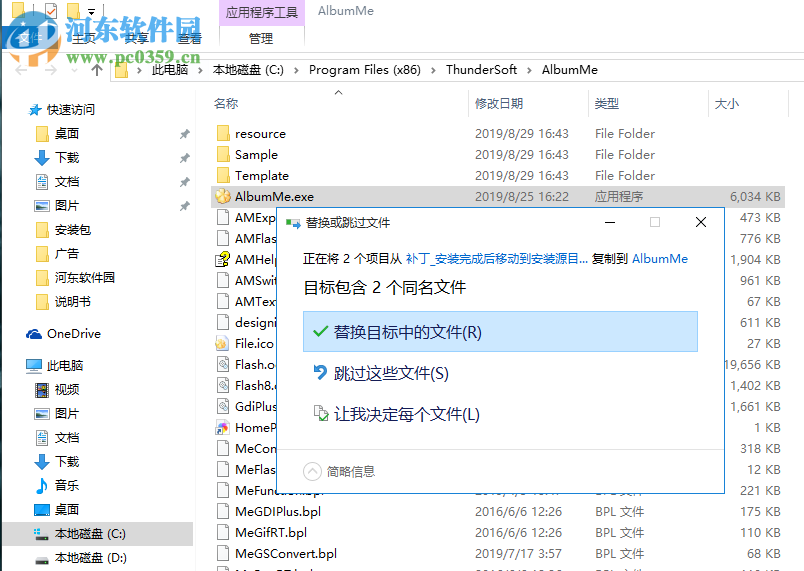Unpin 桌面 using its pin icon

[x=185, y=134]
